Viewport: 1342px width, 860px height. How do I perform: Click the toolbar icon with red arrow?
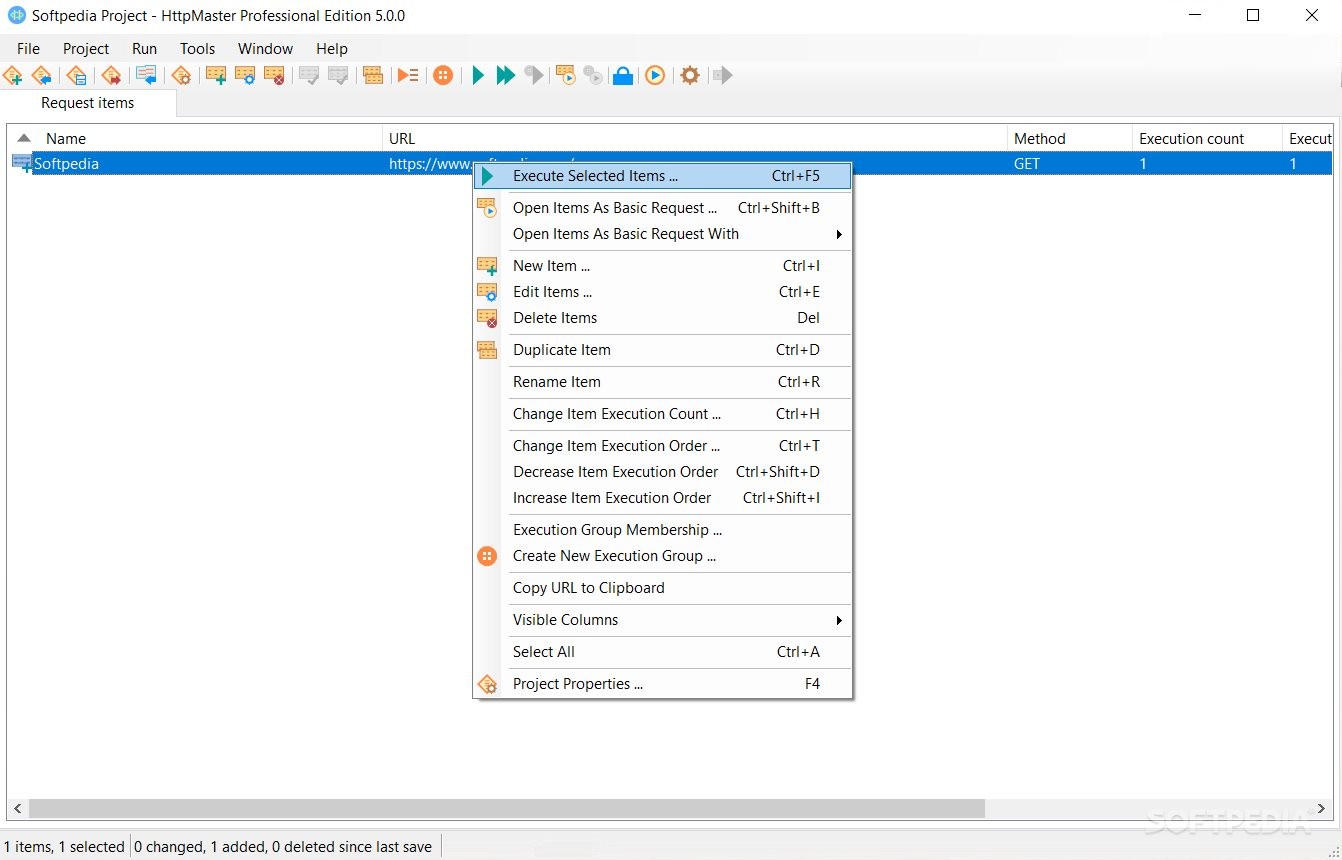coord(111,75)
